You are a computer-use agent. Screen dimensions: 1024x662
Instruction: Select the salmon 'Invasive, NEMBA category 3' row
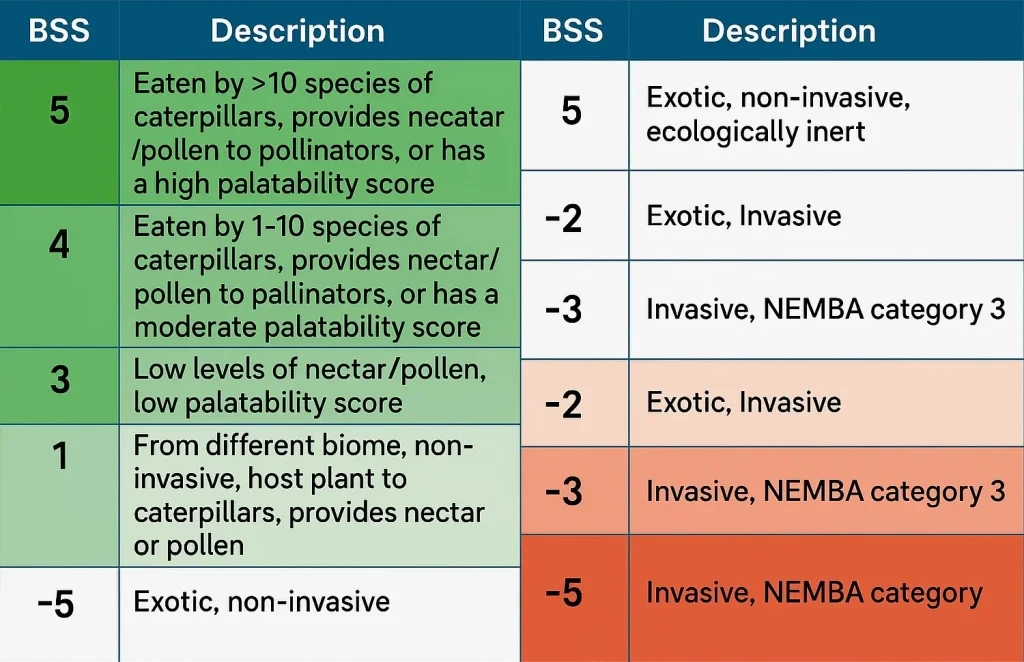[x=773, y=491]
